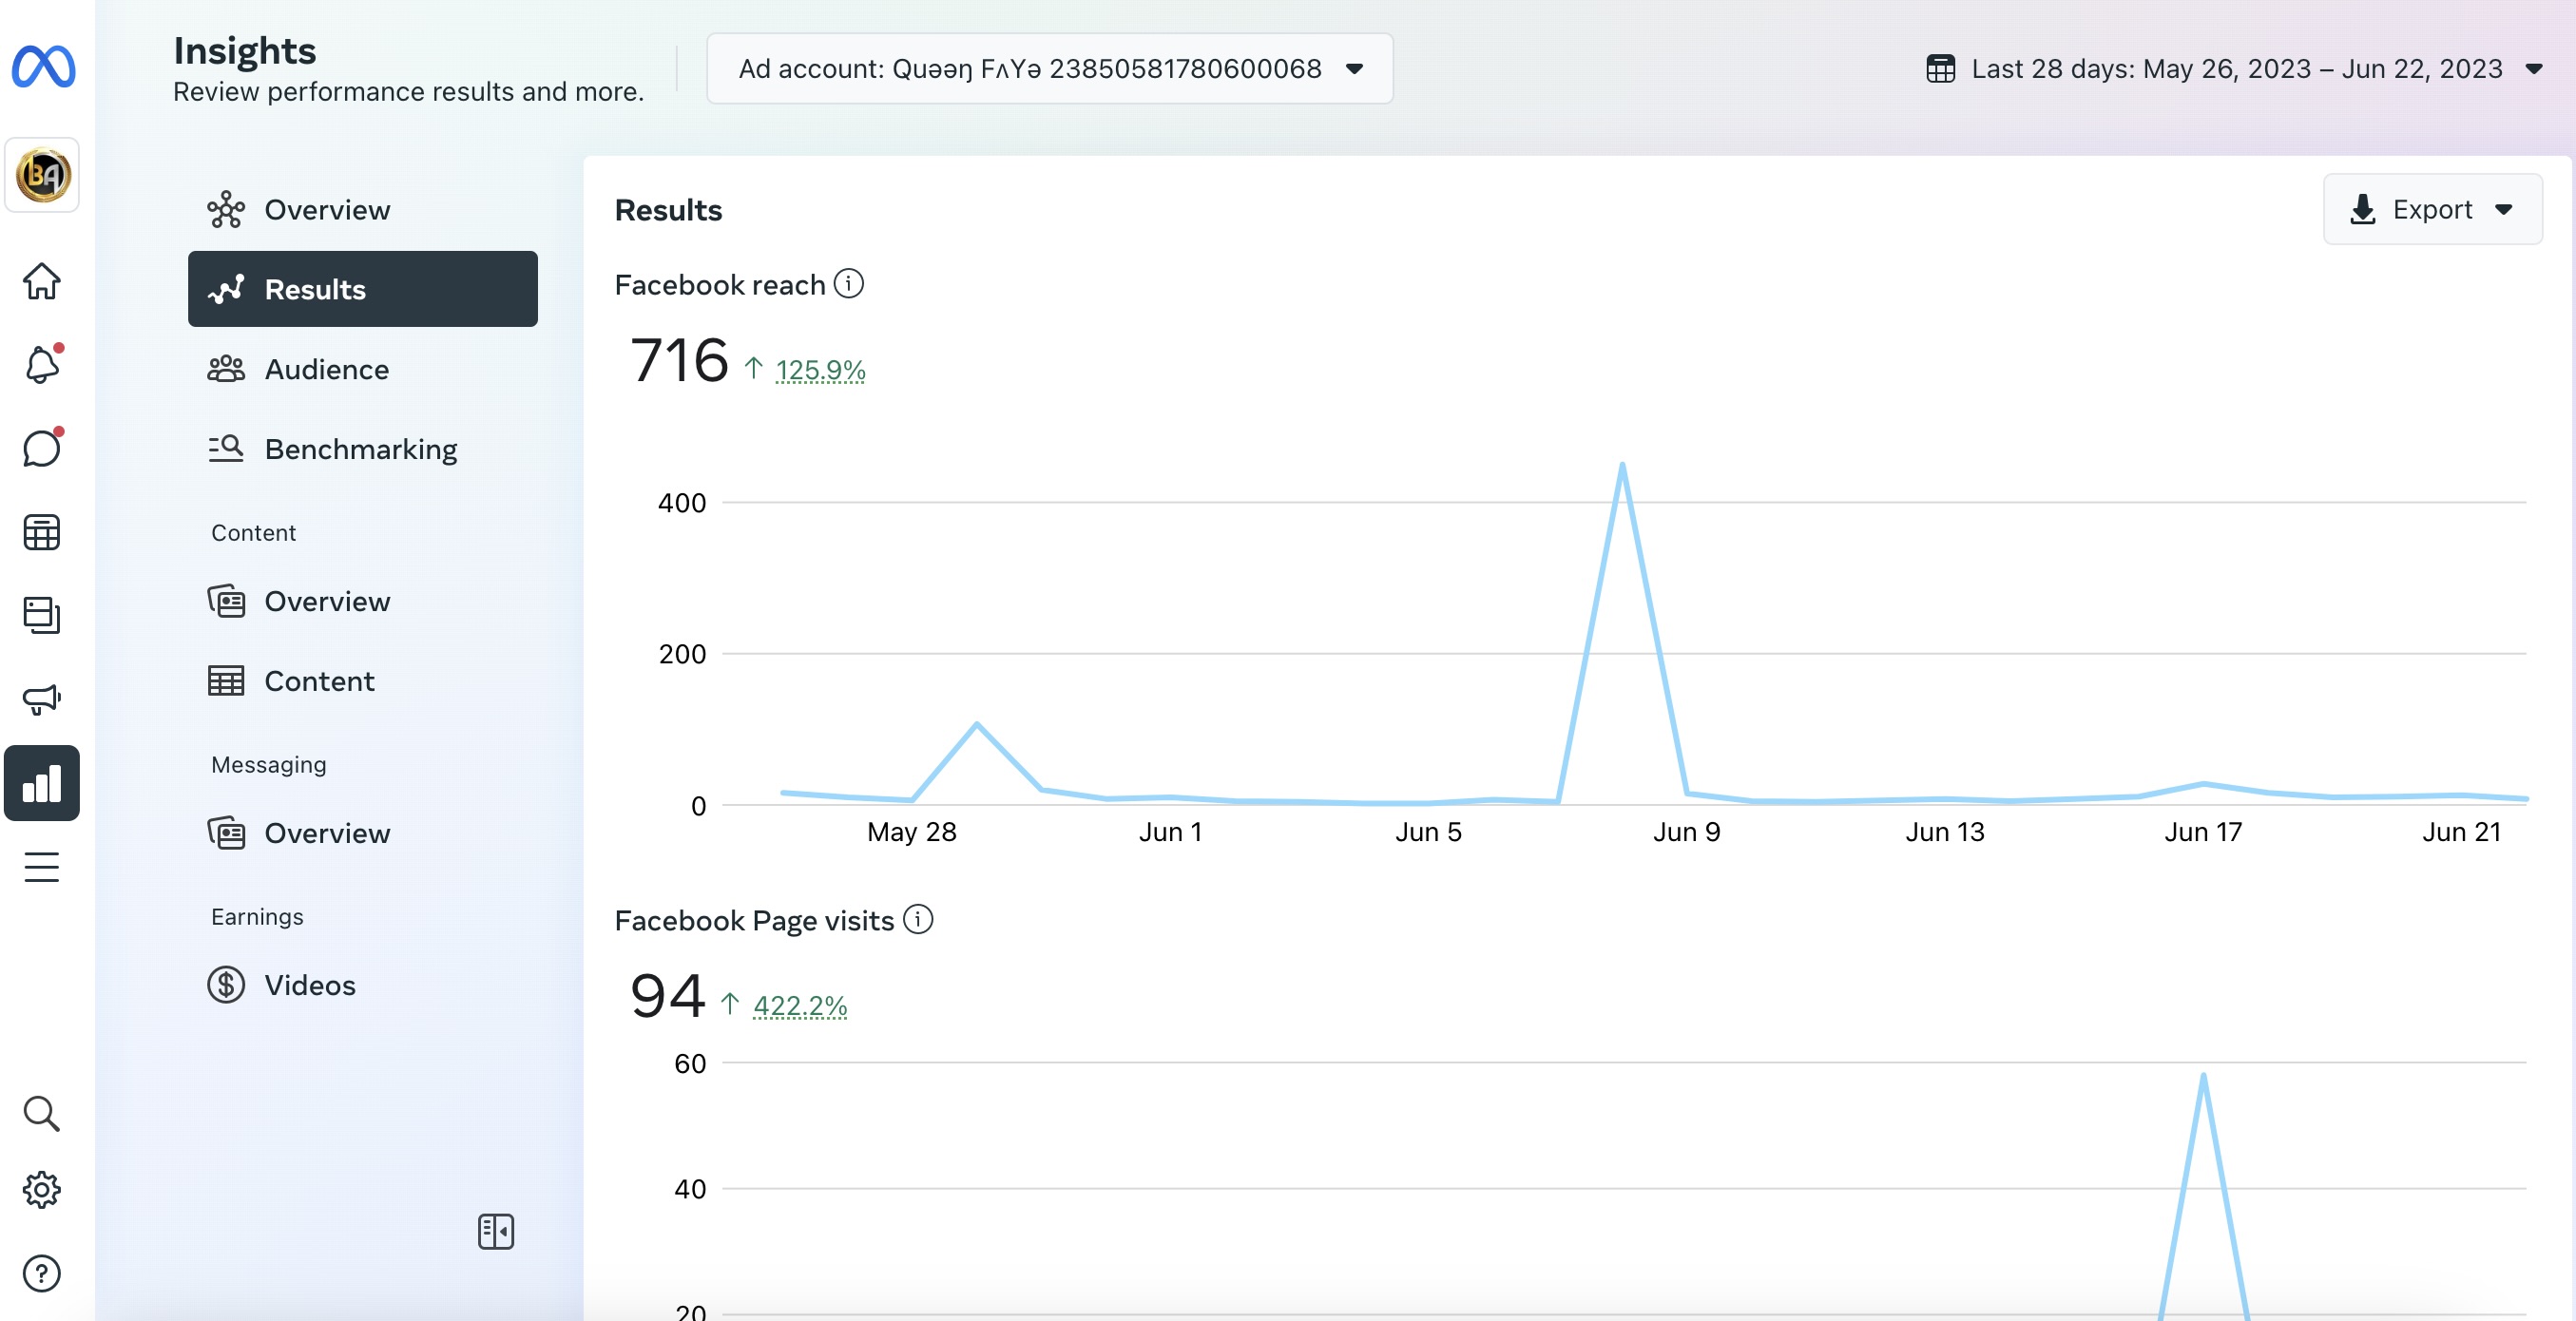2576x1321 pixels.
Task: Click the Jun 1 axis label
Action: (x=1170, y=832)
